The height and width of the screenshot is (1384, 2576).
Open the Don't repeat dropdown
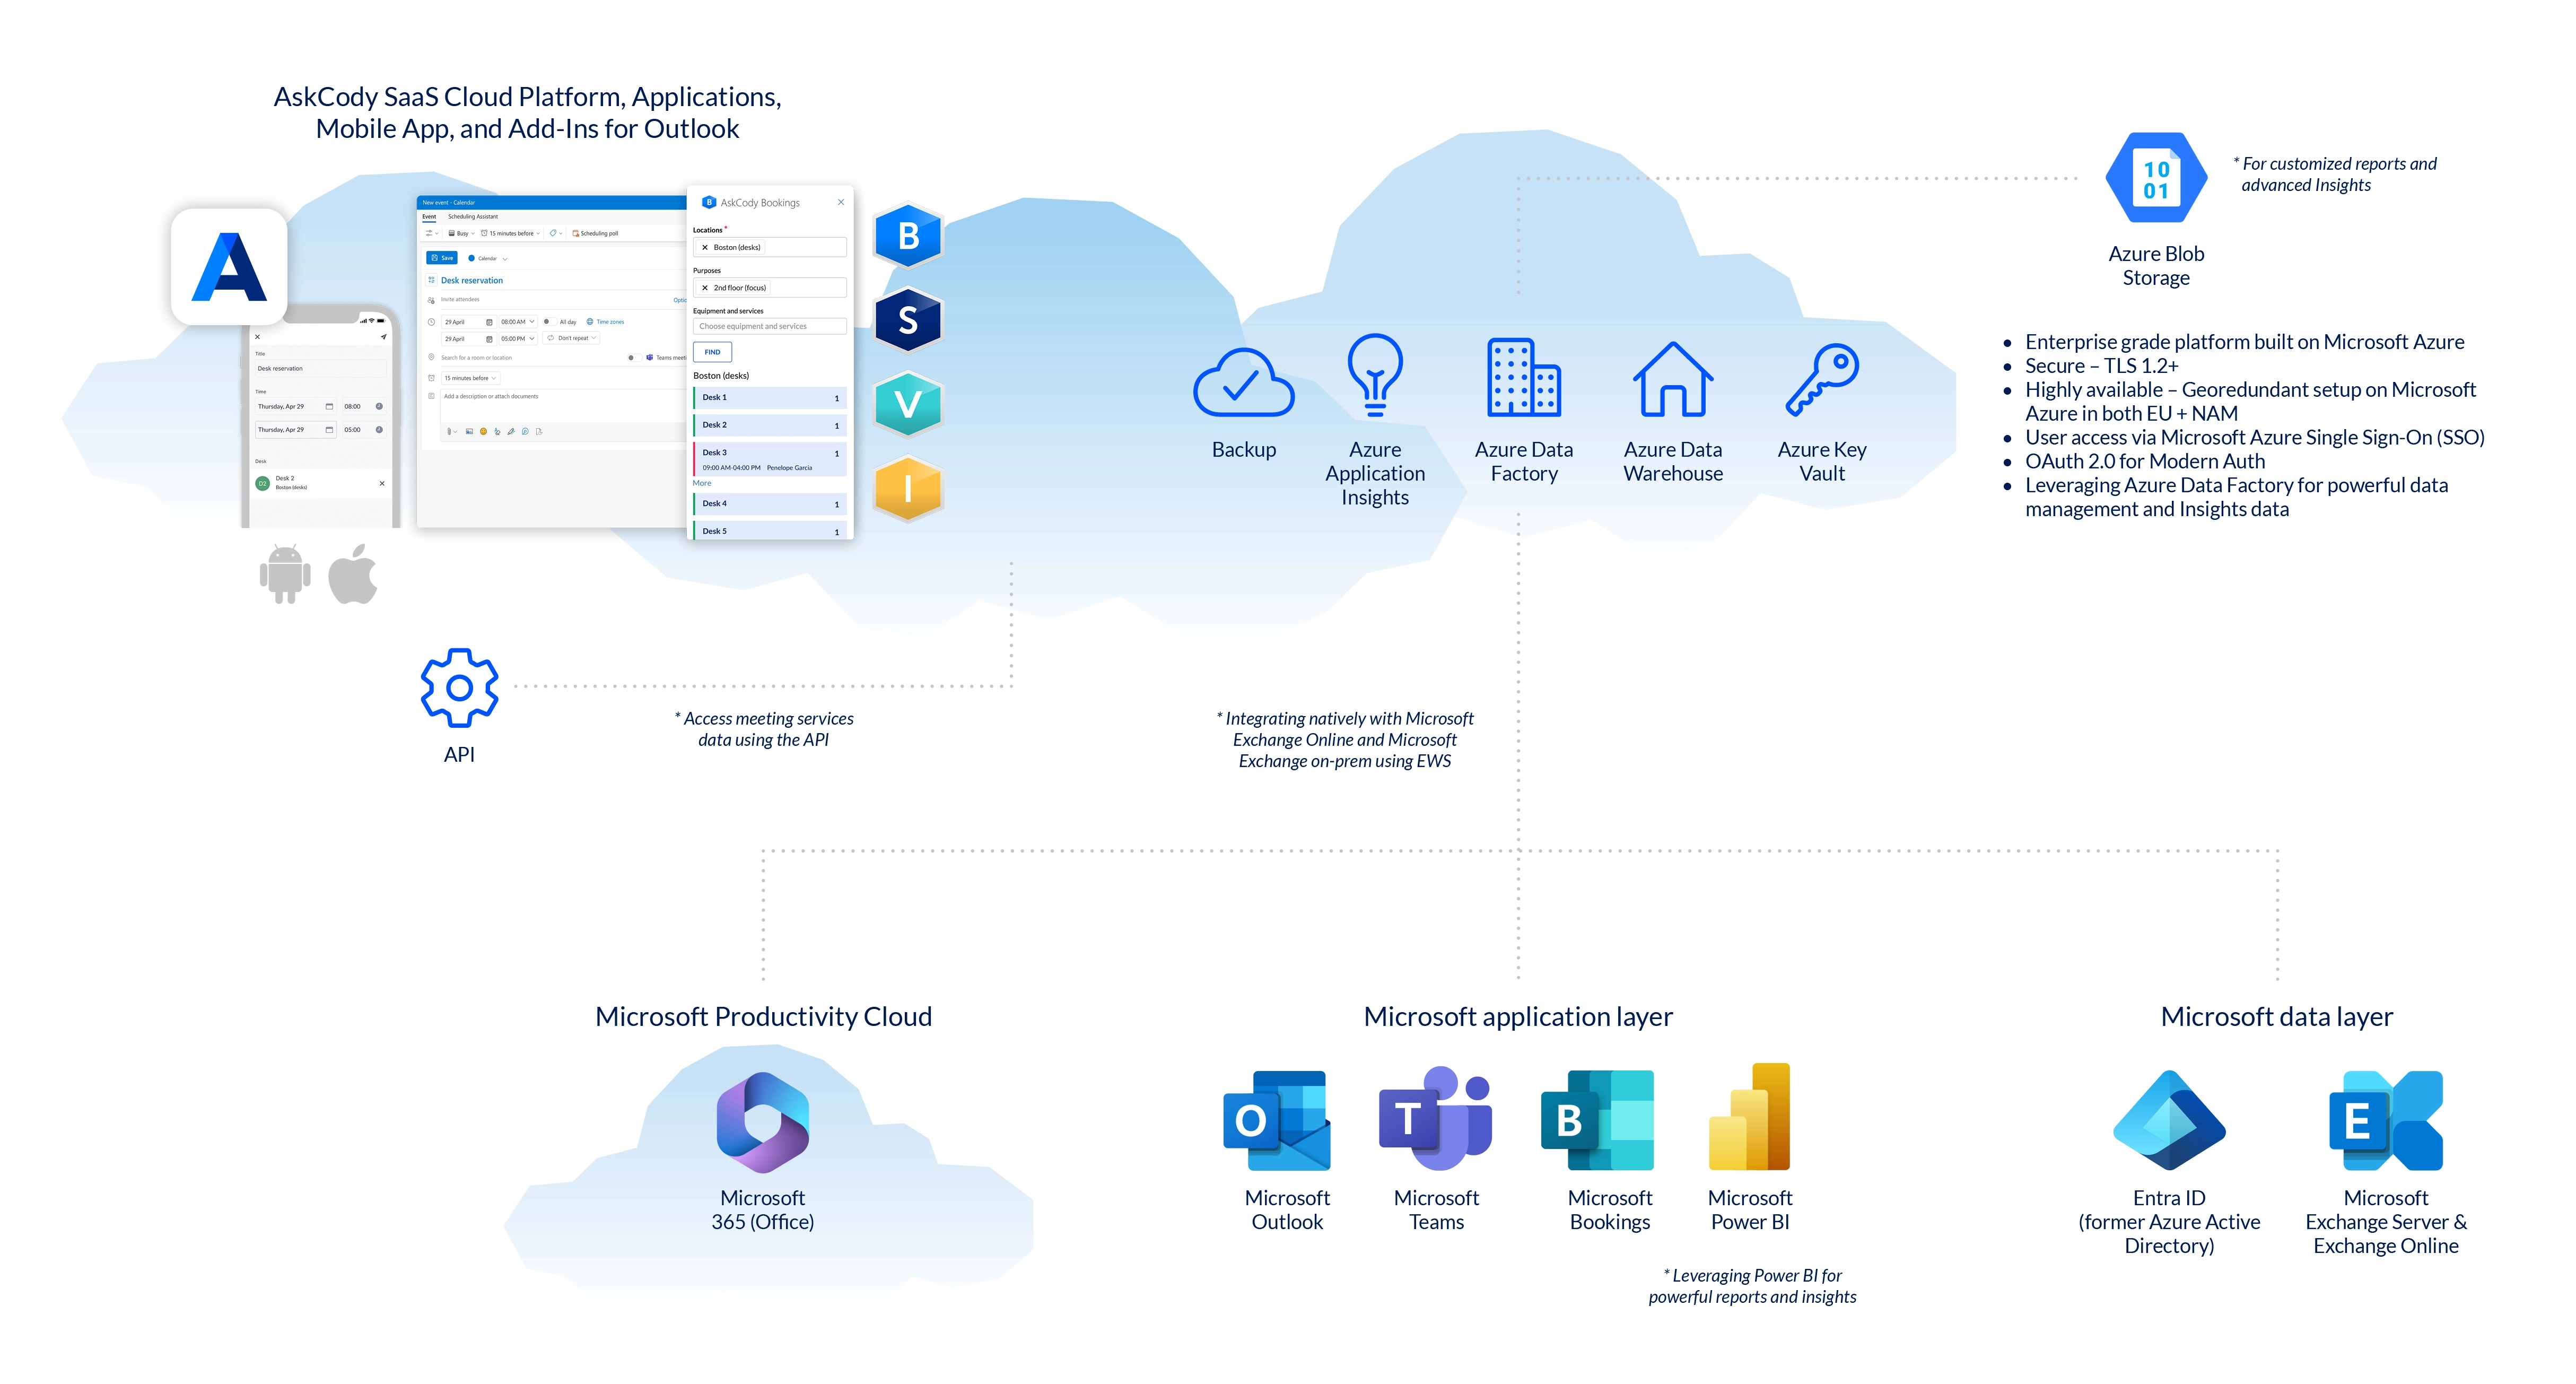click(572, 338)
